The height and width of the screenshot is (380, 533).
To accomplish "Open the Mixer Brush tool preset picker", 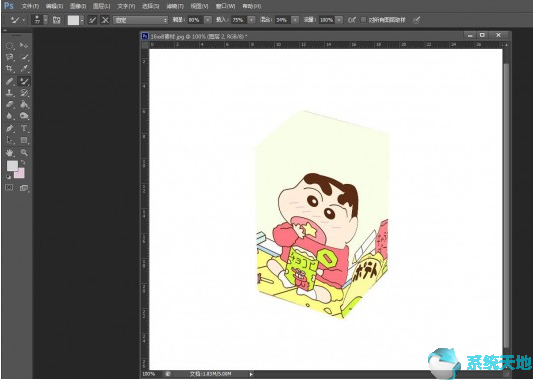I will click(16, 20).
